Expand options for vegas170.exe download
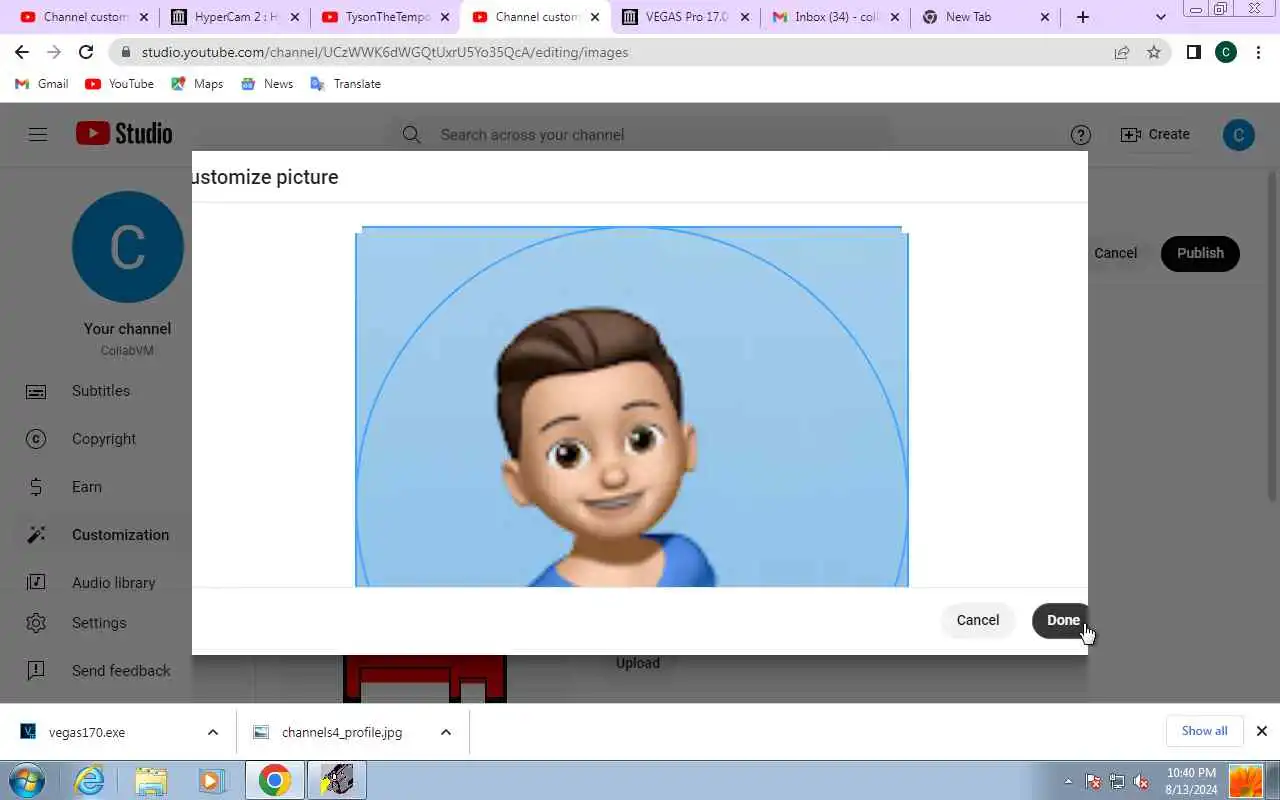The image size is (1280, 800). pyautogui.click(x=213, y=732)
